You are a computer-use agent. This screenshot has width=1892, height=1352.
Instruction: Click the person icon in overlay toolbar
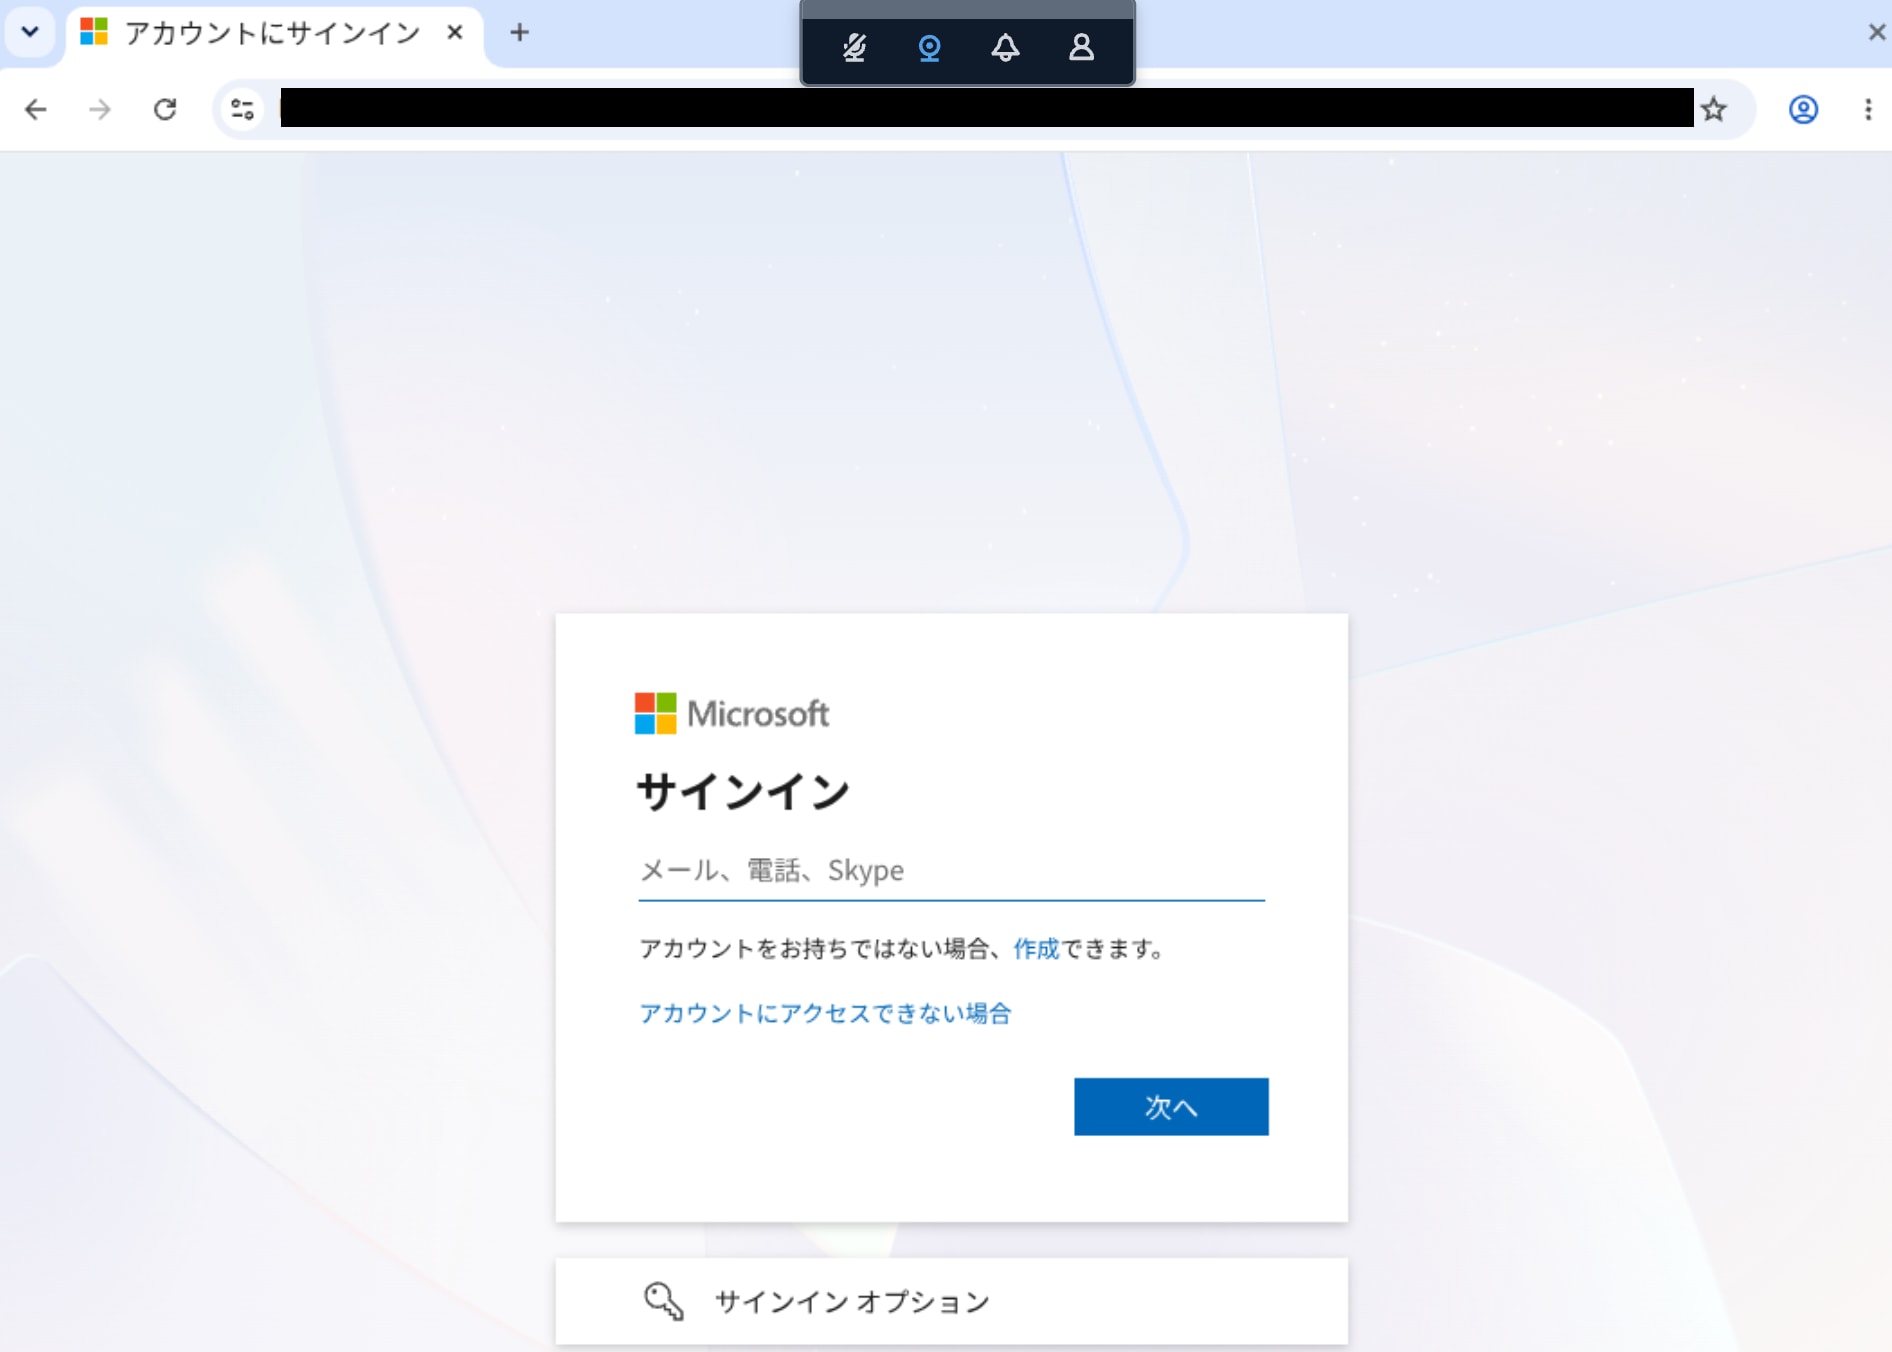[x=1081, y=48]
